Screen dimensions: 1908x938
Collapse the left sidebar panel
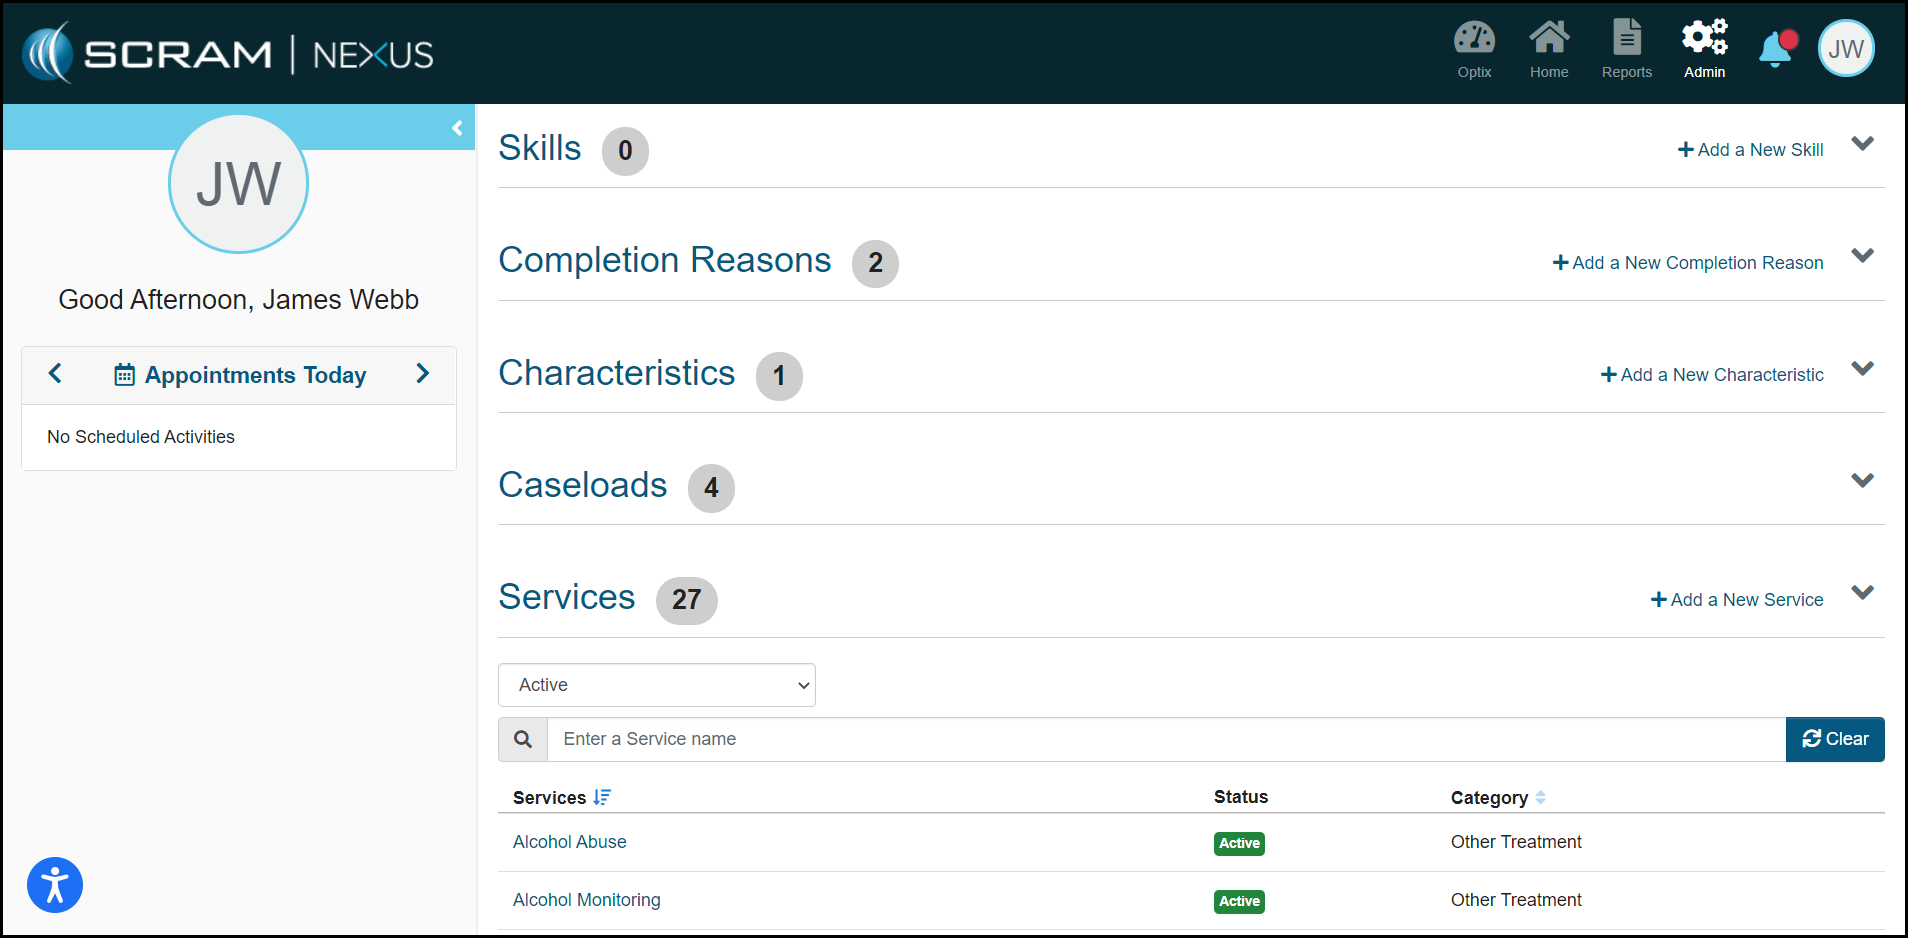(457, 128)
